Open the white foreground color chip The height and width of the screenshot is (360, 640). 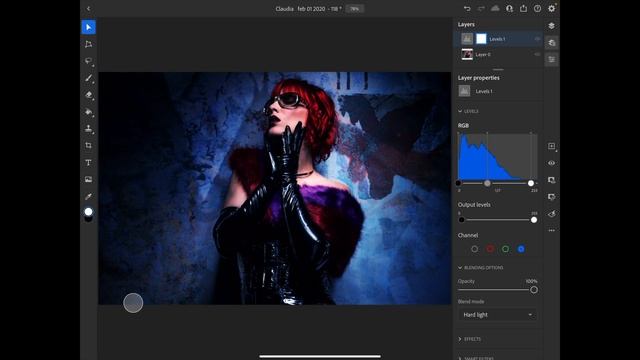(x=89, y=211)
